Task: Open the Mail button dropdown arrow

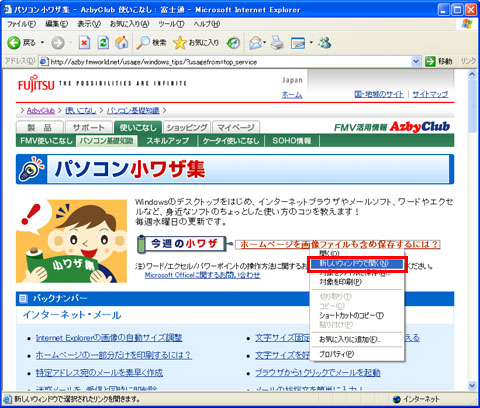Action: (x=265, y=43)
